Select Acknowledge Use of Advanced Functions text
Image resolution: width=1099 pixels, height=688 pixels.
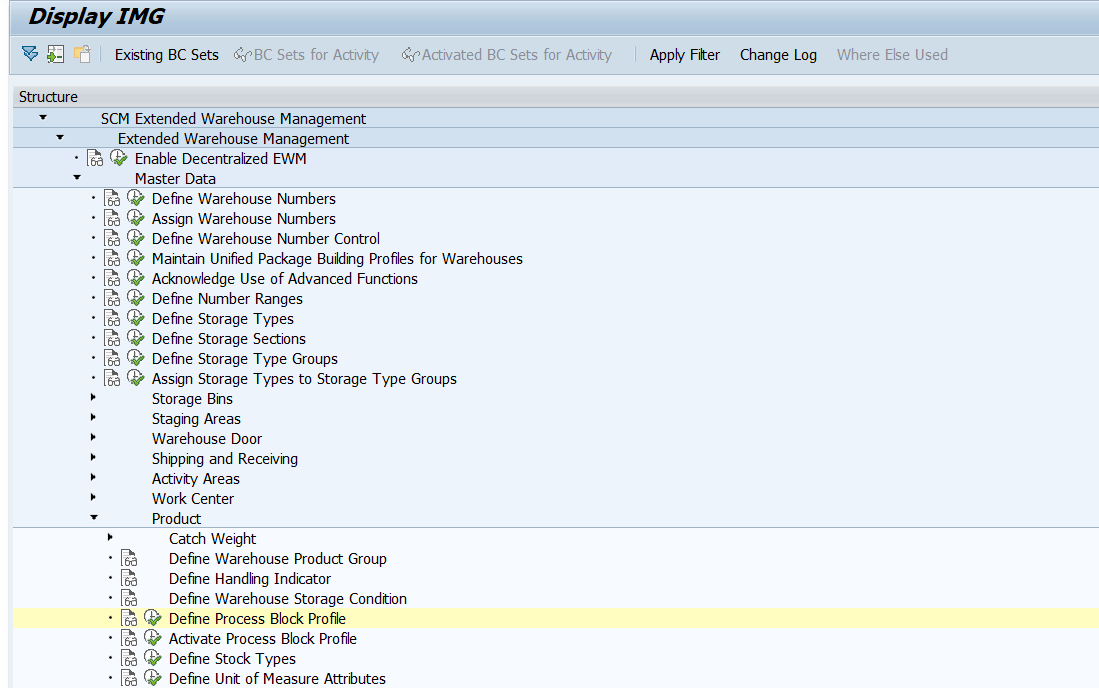[285, 279]
